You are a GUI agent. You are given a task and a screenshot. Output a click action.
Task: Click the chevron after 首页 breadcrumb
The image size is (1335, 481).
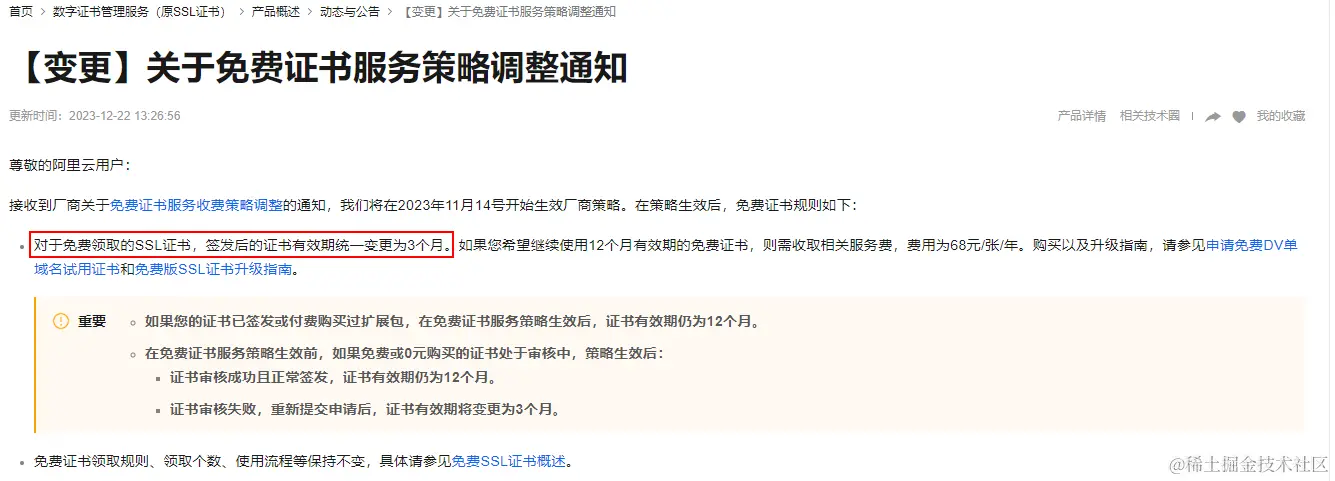pyautogui.click(x=42, y=12)
